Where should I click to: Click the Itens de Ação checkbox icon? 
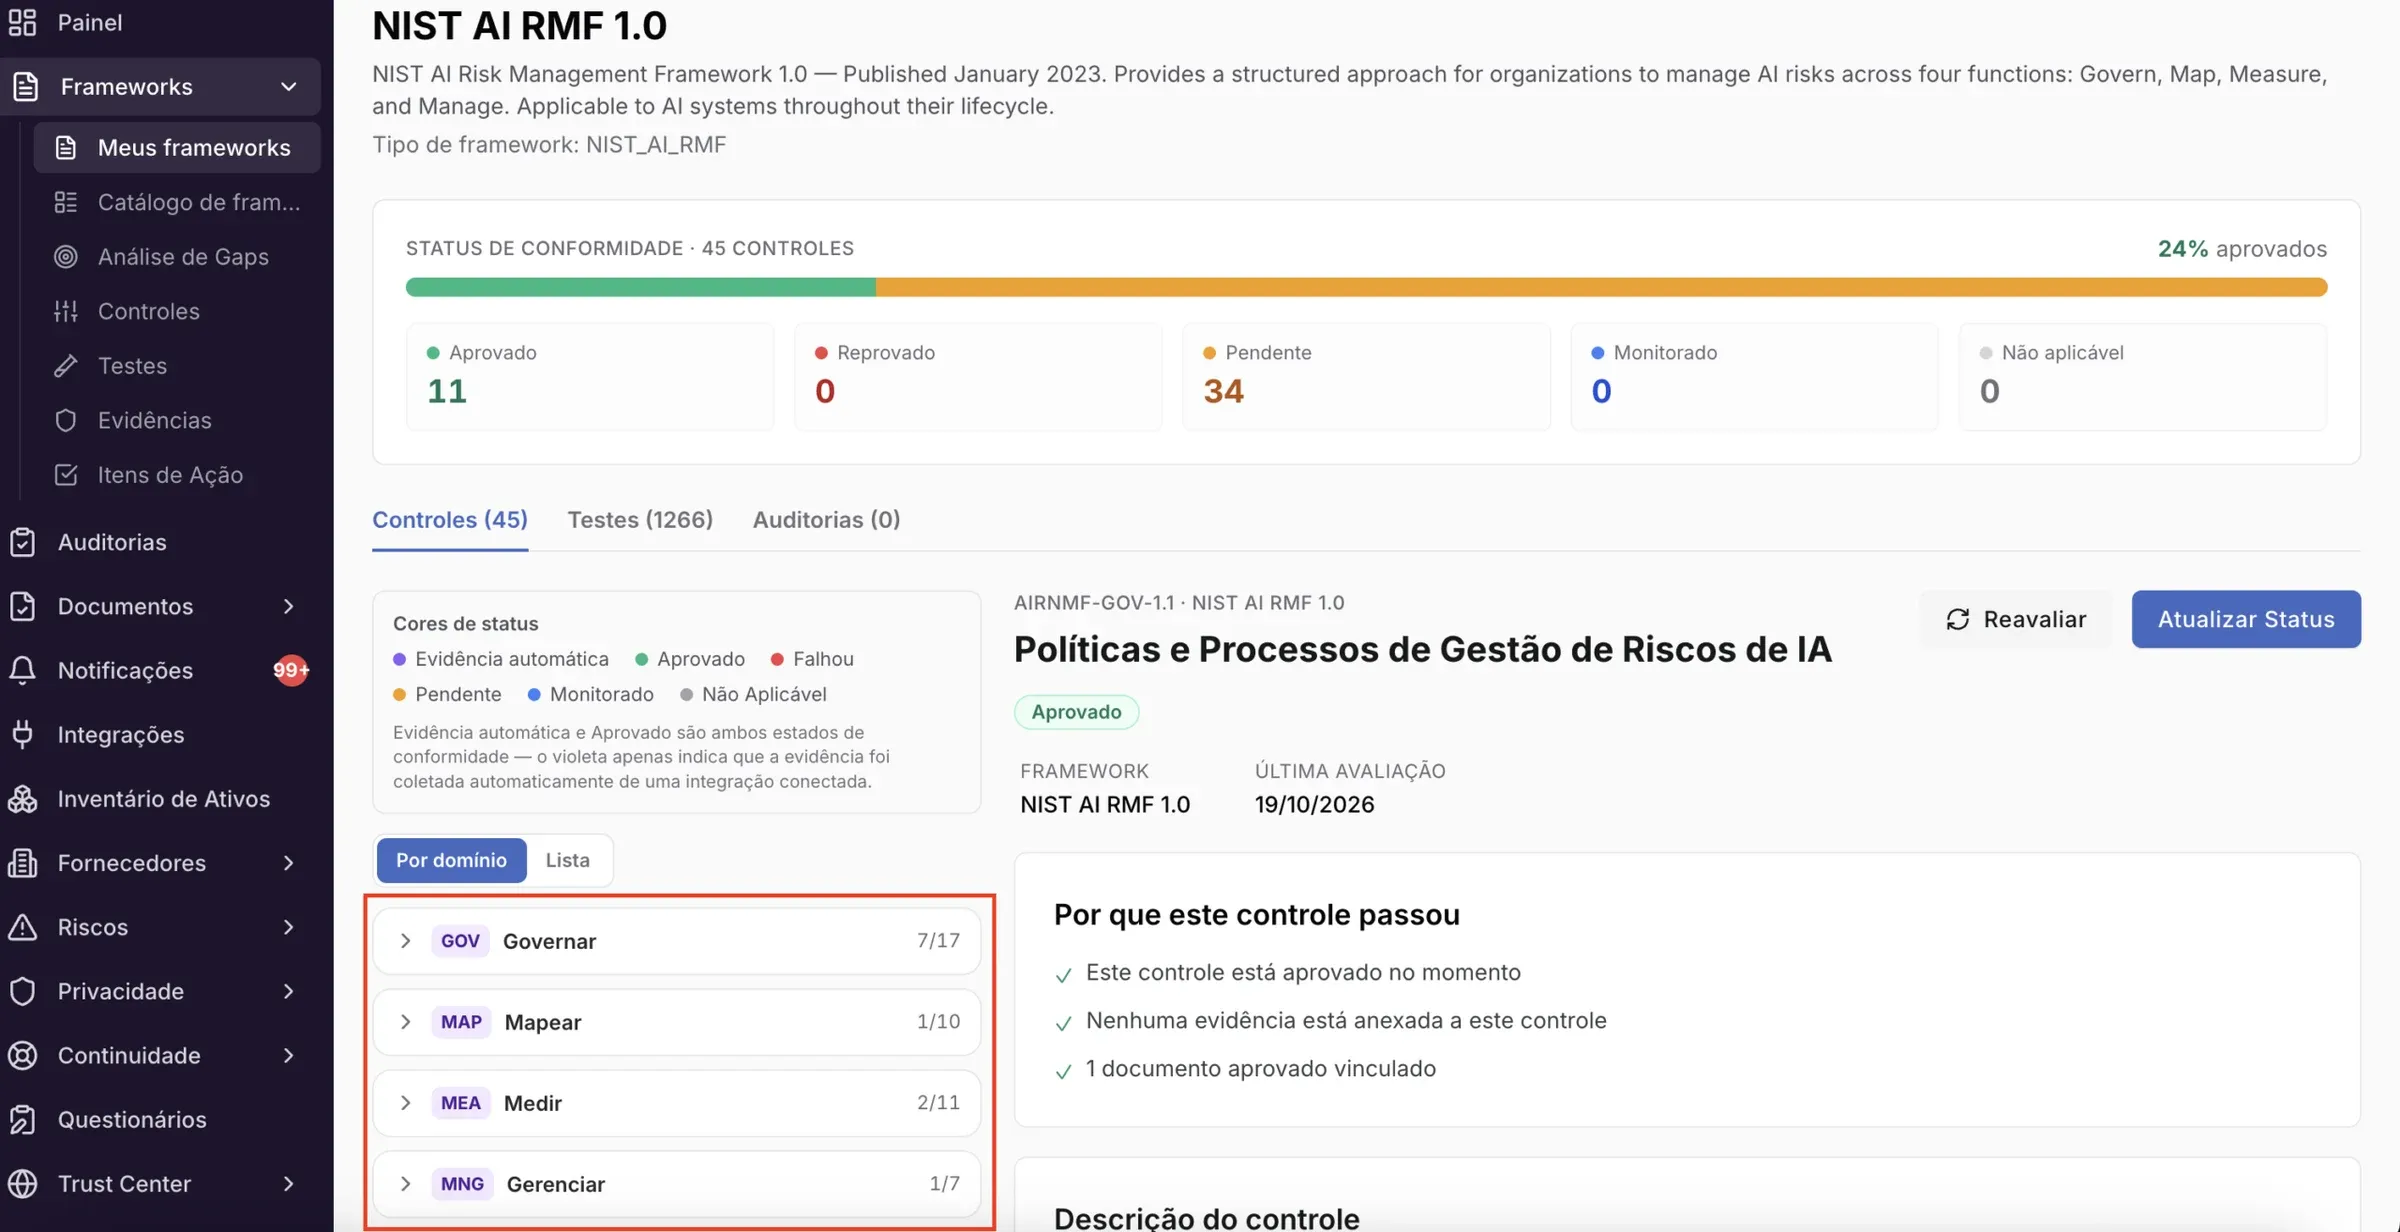click(66, 475)
